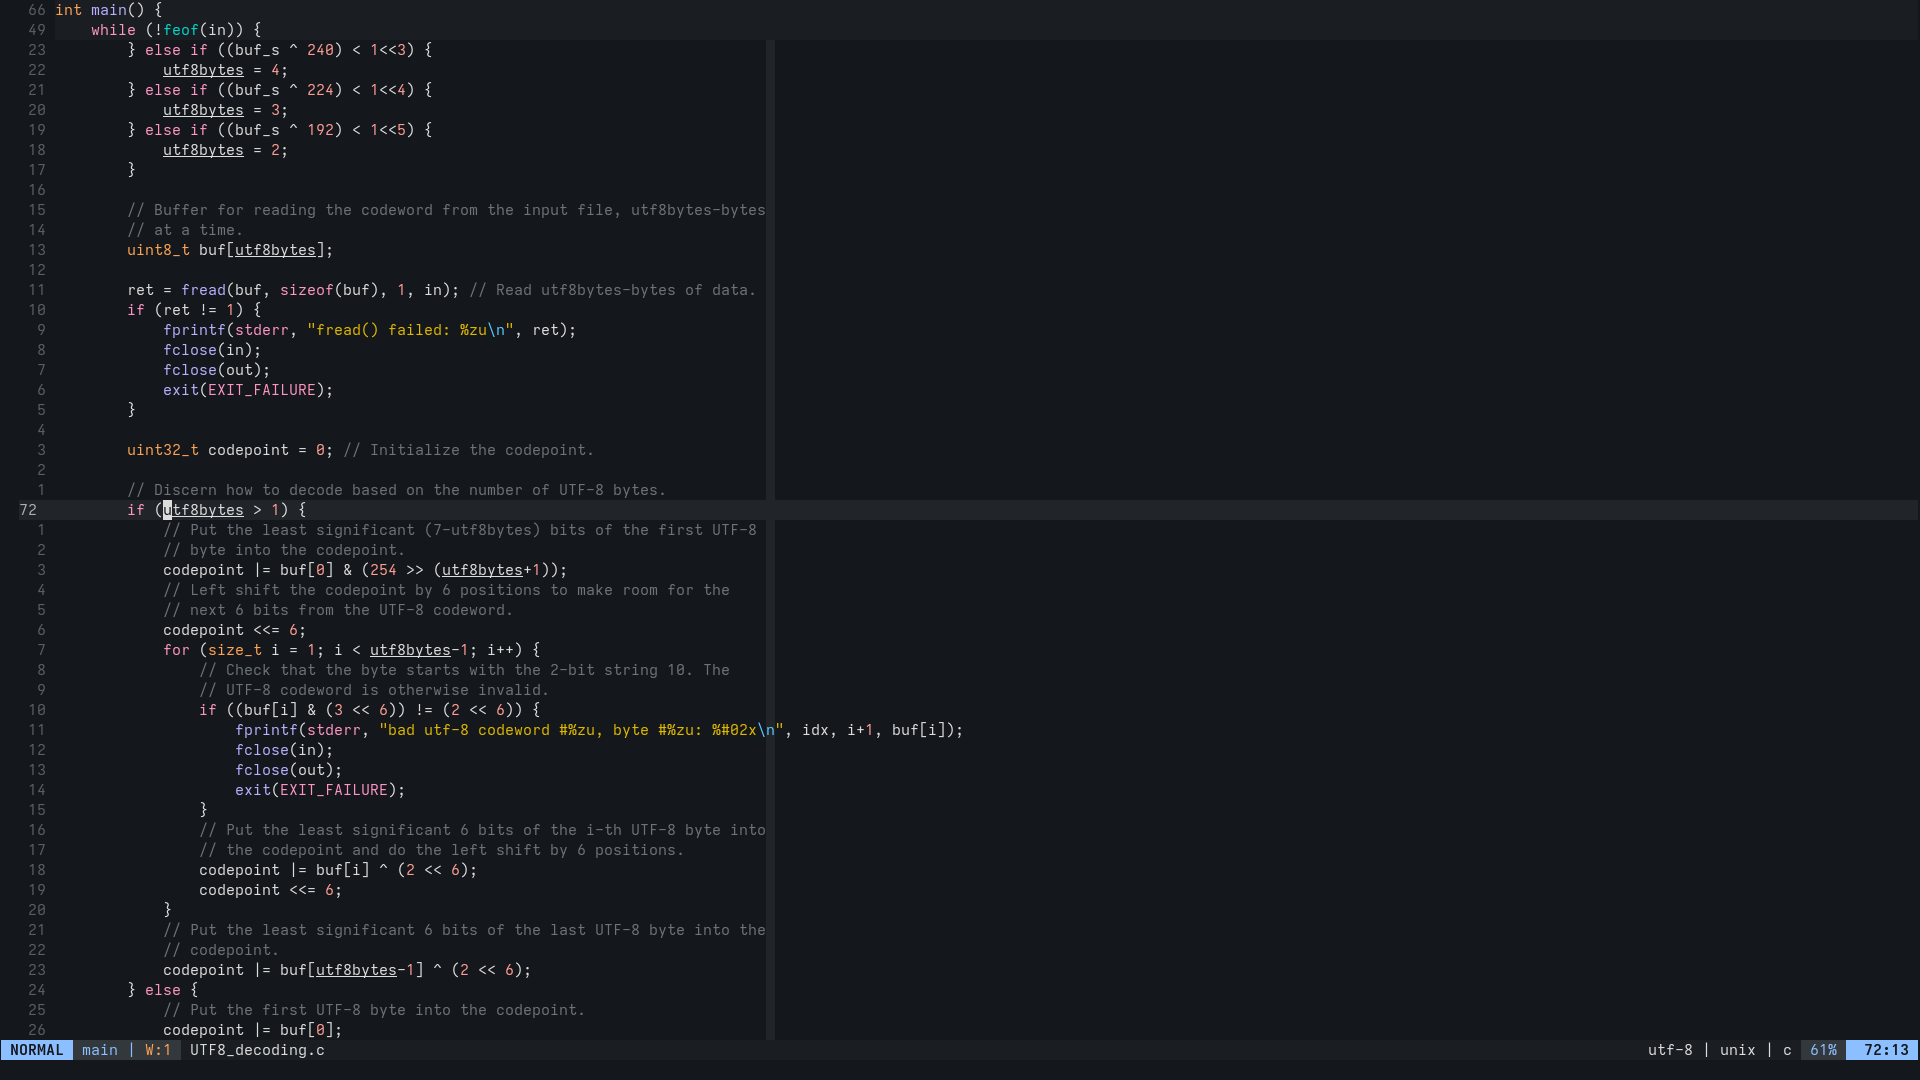Click 'codepoint |= buf[0] & (254 >>' line
The image size is (1920, 1080).
click(365, 570)
